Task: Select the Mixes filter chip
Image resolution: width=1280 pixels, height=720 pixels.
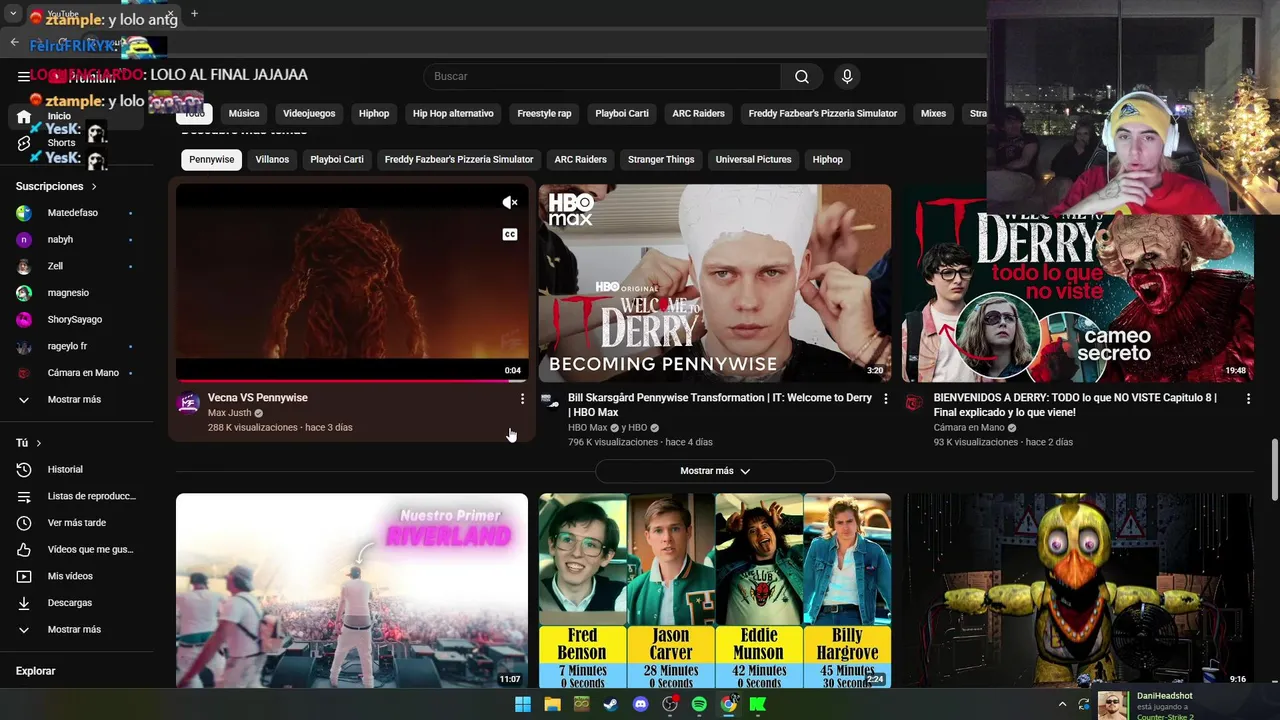Action: (933, 113)
